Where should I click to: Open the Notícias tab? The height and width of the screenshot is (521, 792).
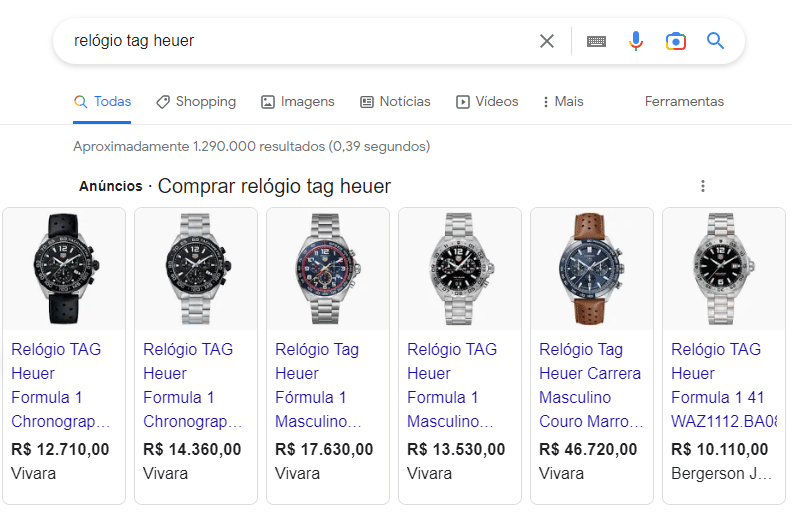(395, 102)
